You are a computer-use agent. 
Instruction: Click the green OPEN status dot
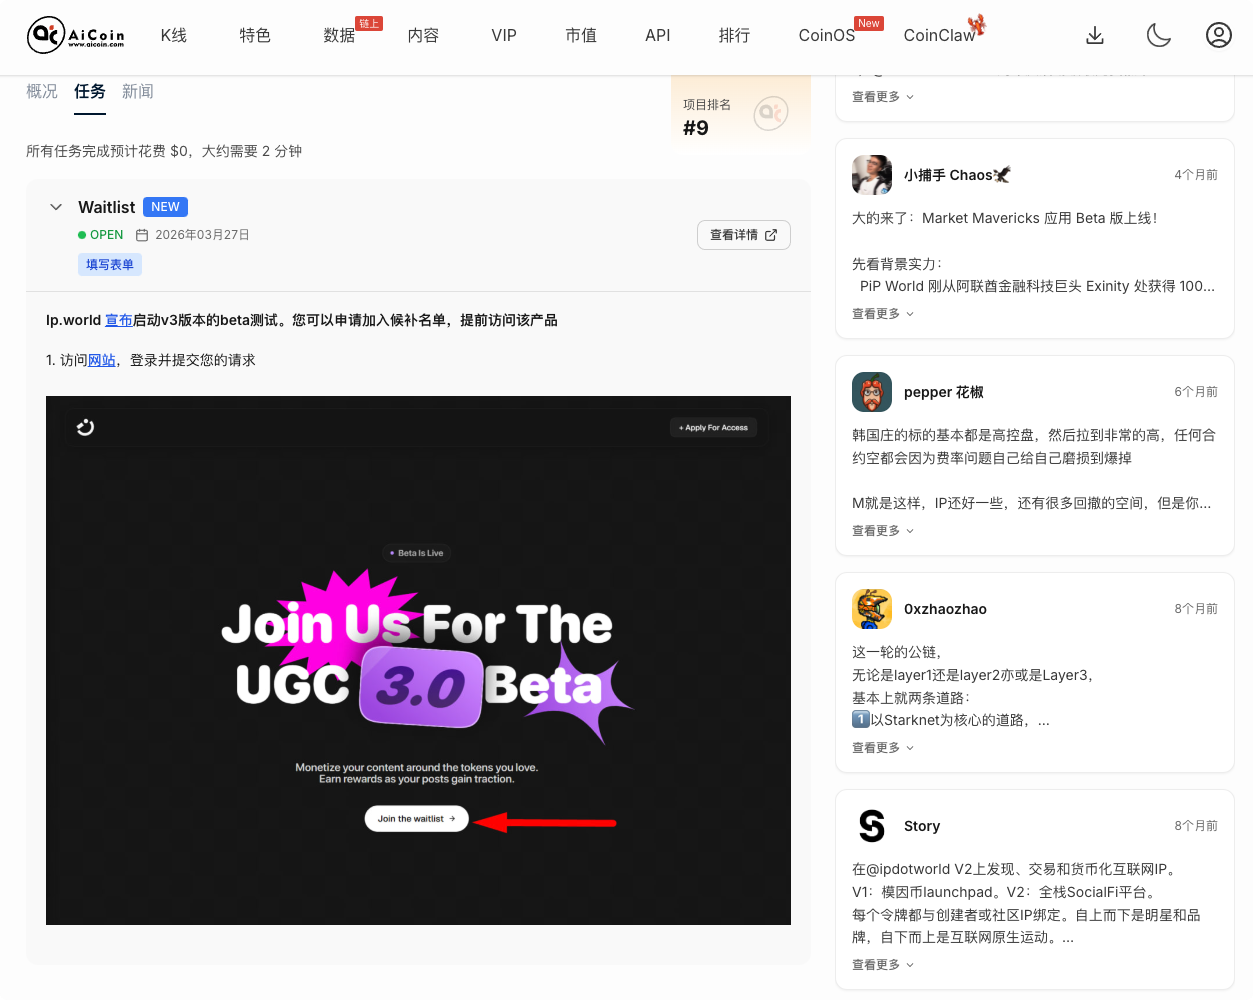tap(81, 234)
